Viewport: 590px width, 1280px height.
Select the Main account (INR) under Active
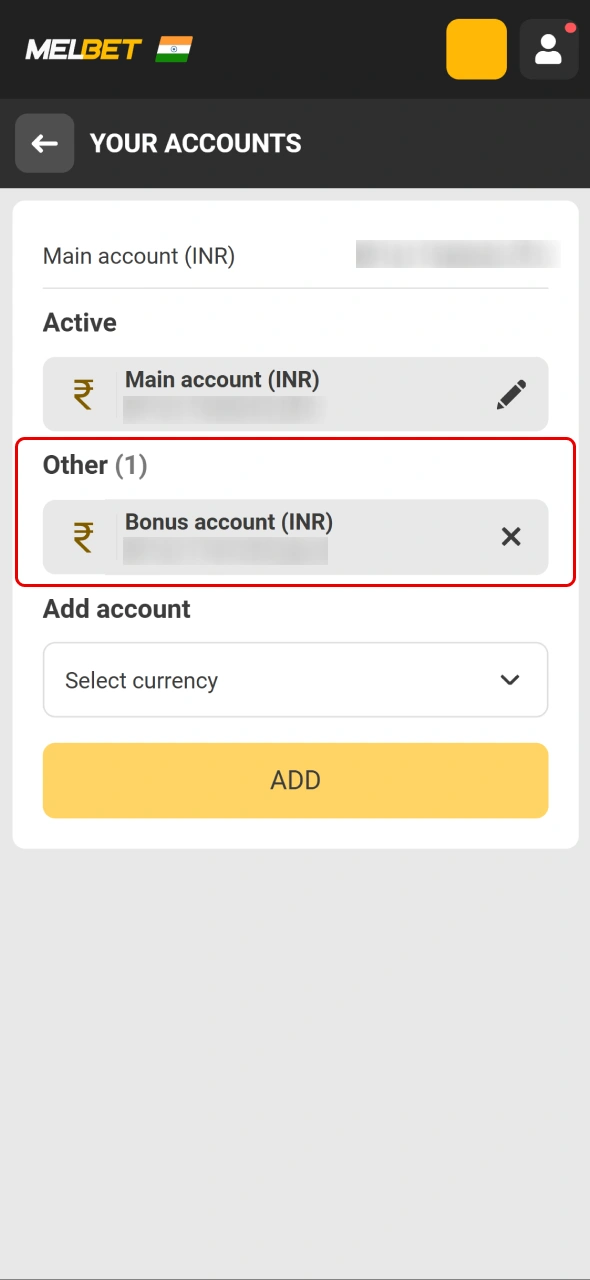296,394
